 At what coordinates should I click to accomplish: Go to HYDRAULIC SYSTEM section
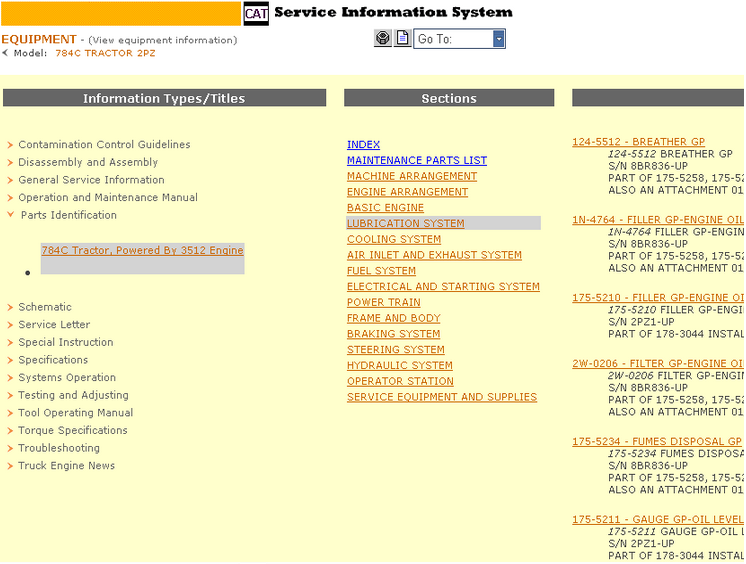click(399, 366)
